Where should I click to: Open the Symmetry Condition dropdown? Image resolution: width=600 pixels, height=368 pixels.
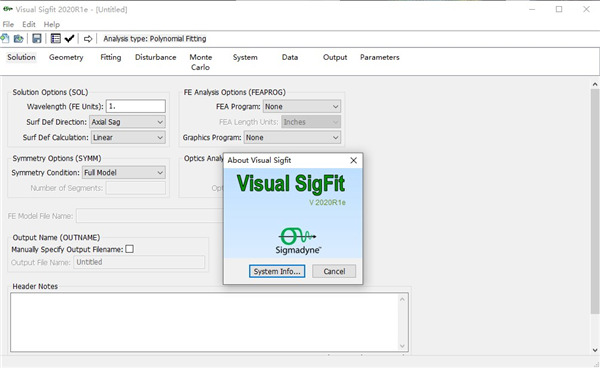(x=124, y=173)
